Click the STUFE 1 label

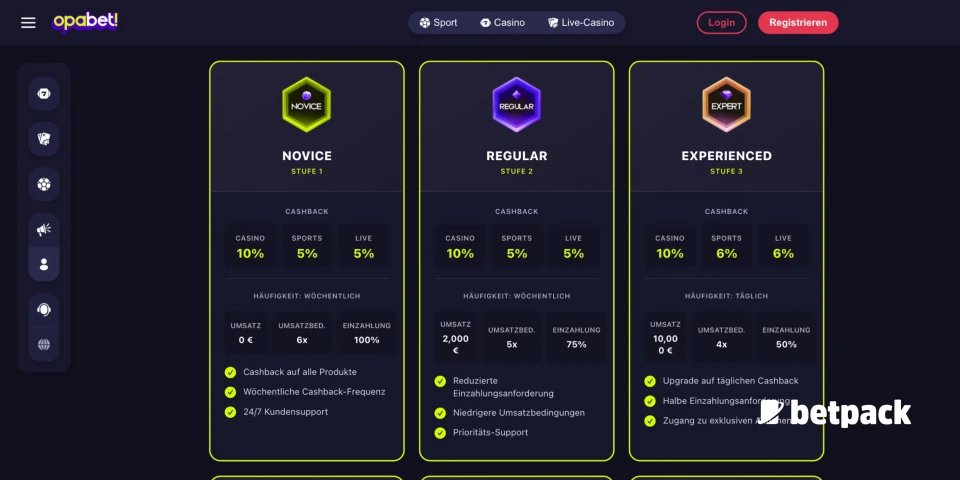point(307,171)
